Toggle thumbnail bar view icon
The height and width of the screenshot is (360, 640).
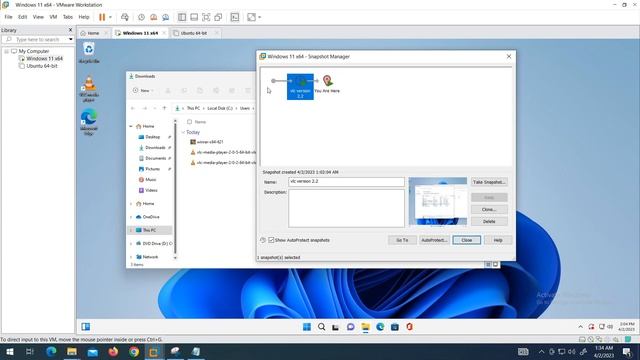point(194,17)
